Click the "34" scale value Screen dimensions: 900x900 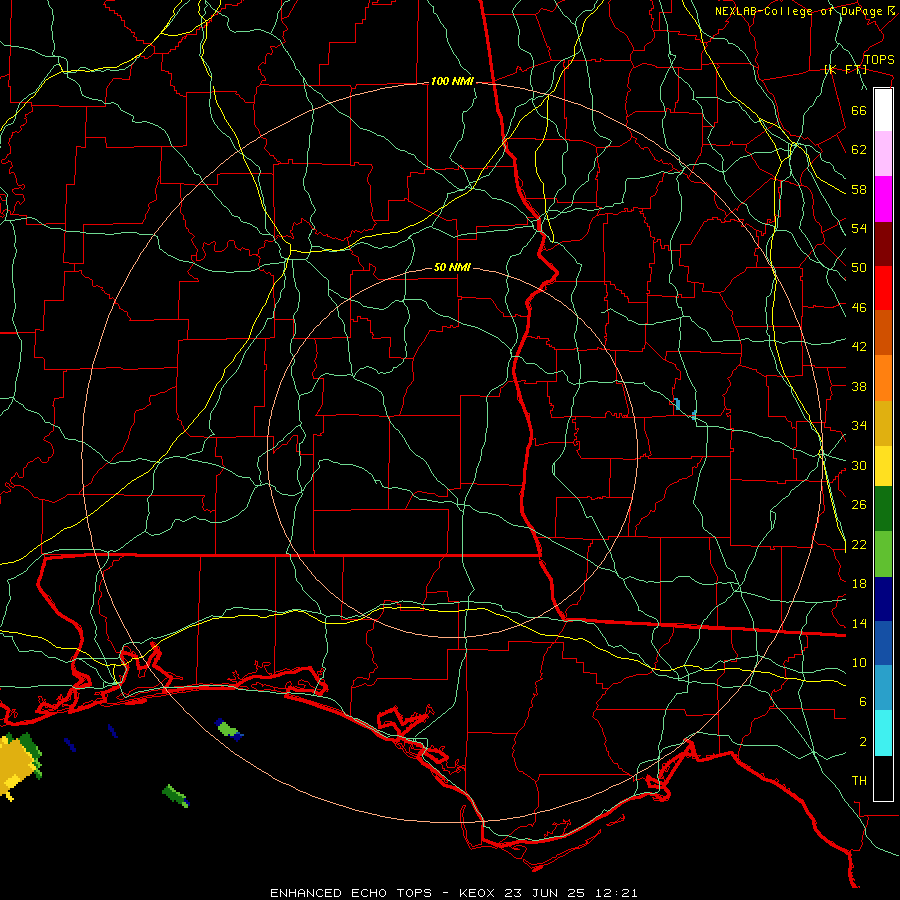coord(859,426)
